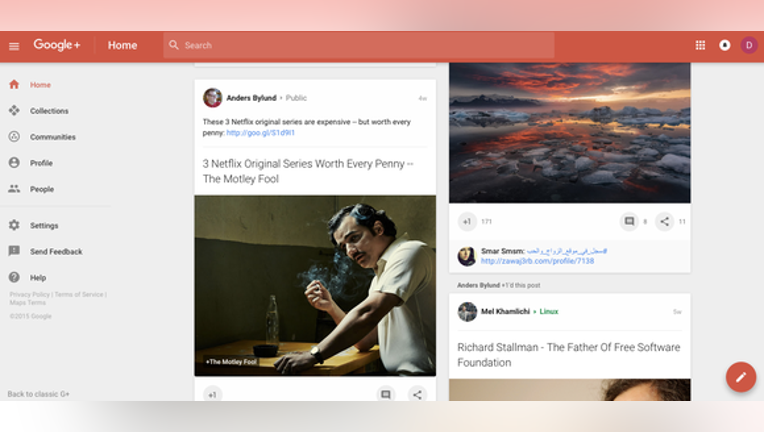Select Collections in the sidebar
Viewport: 764px width, 432px height.
[49, 111]
